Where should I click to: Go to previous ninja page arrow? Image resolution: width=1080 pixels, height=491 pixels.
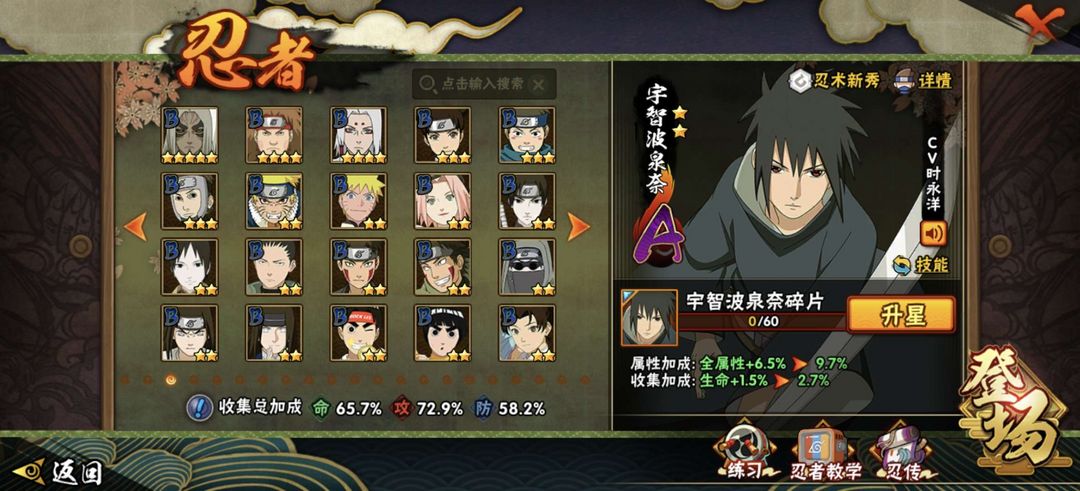(x=136, y=227)
